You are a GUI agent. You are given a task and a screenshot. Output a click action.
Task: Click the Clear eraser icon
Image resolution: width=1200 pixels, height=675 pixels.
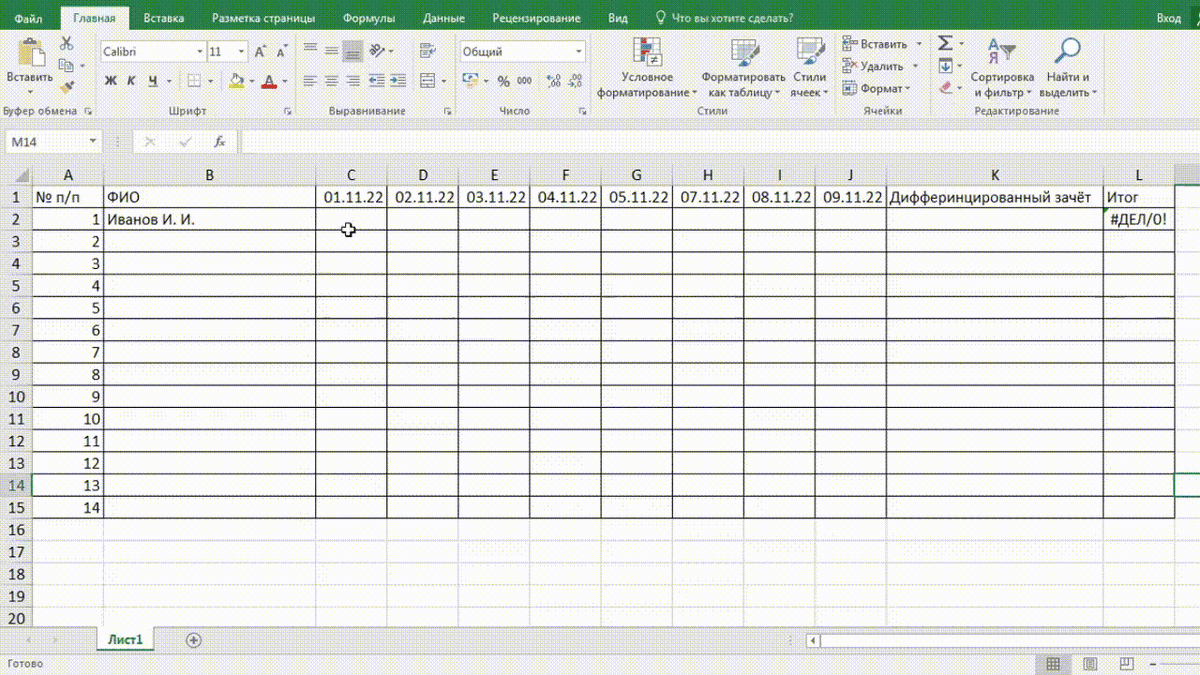[945, 87]
